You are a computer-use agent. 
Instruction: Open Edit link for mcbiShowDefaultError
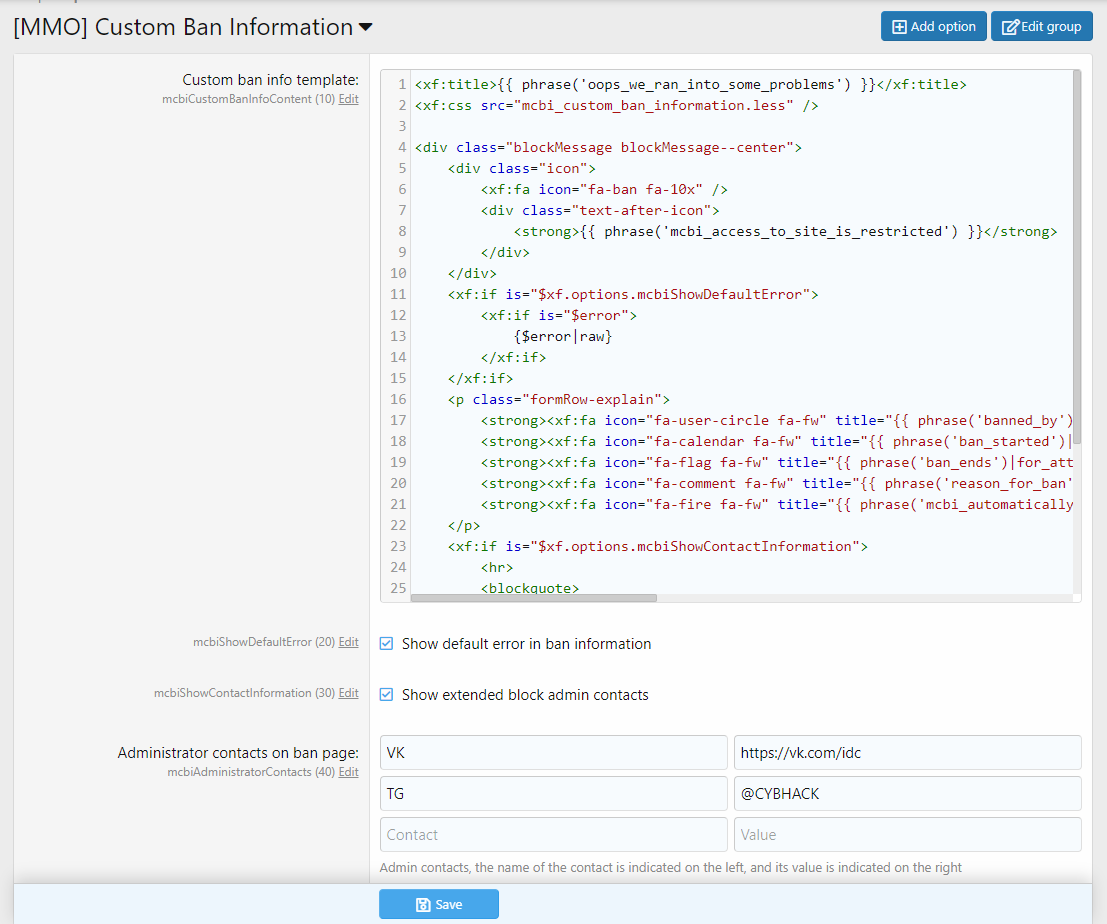tap(348, 642)
